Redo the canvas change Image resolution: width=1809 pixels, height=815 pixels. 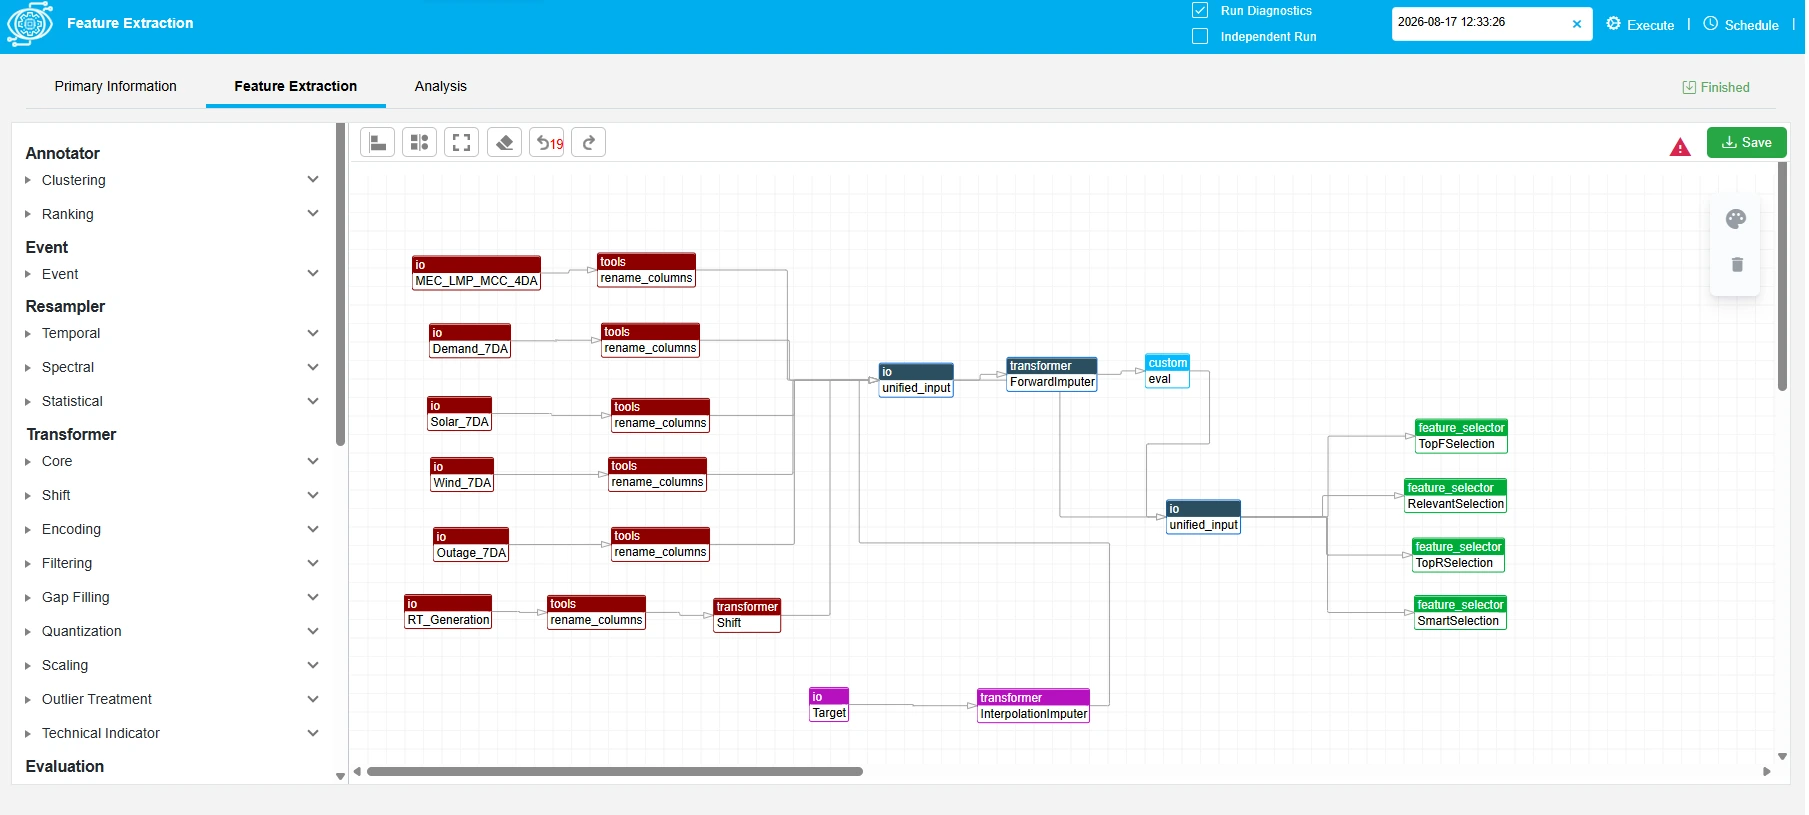click(589, 143)
